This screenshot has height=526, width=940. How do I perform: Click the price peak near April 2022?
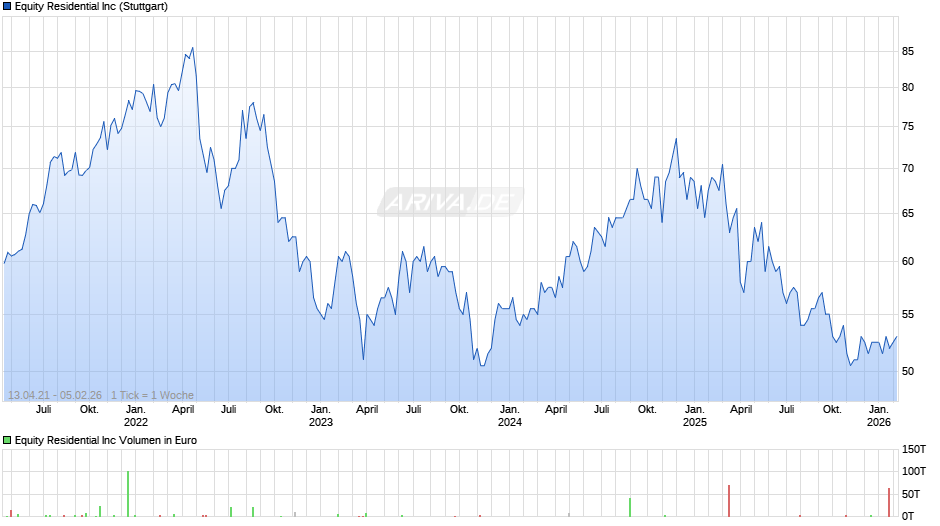tap(192, 48)
